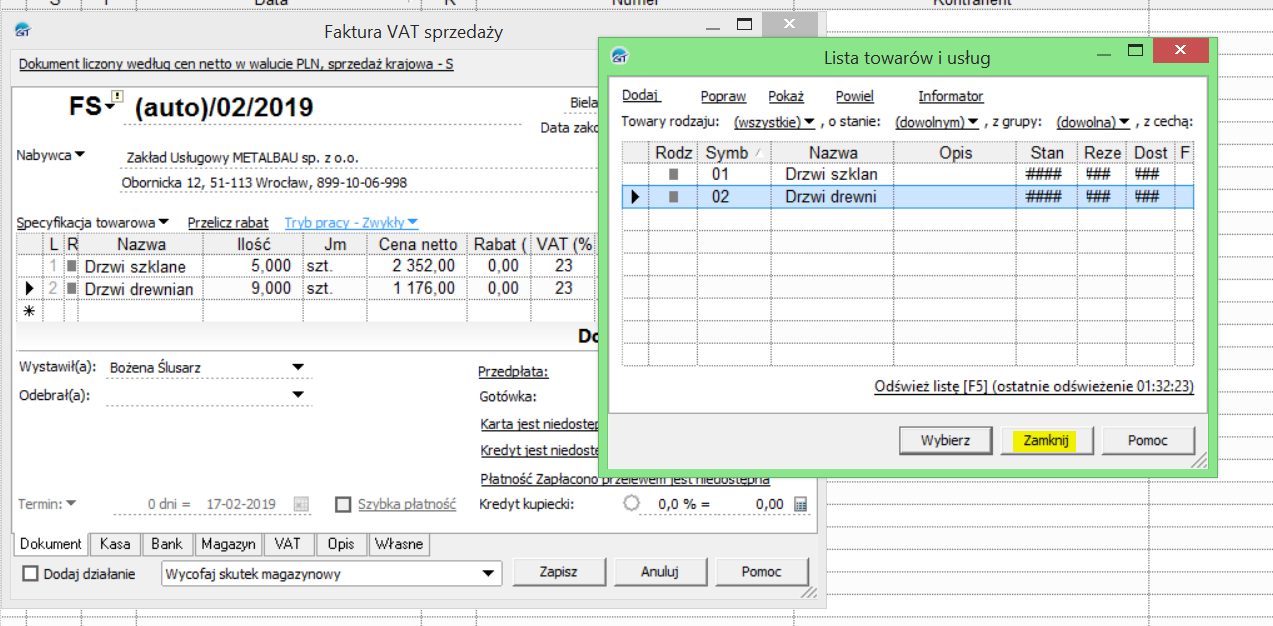
Task: Click Powiel in the list window menu
Action: [x=855, y=96]
